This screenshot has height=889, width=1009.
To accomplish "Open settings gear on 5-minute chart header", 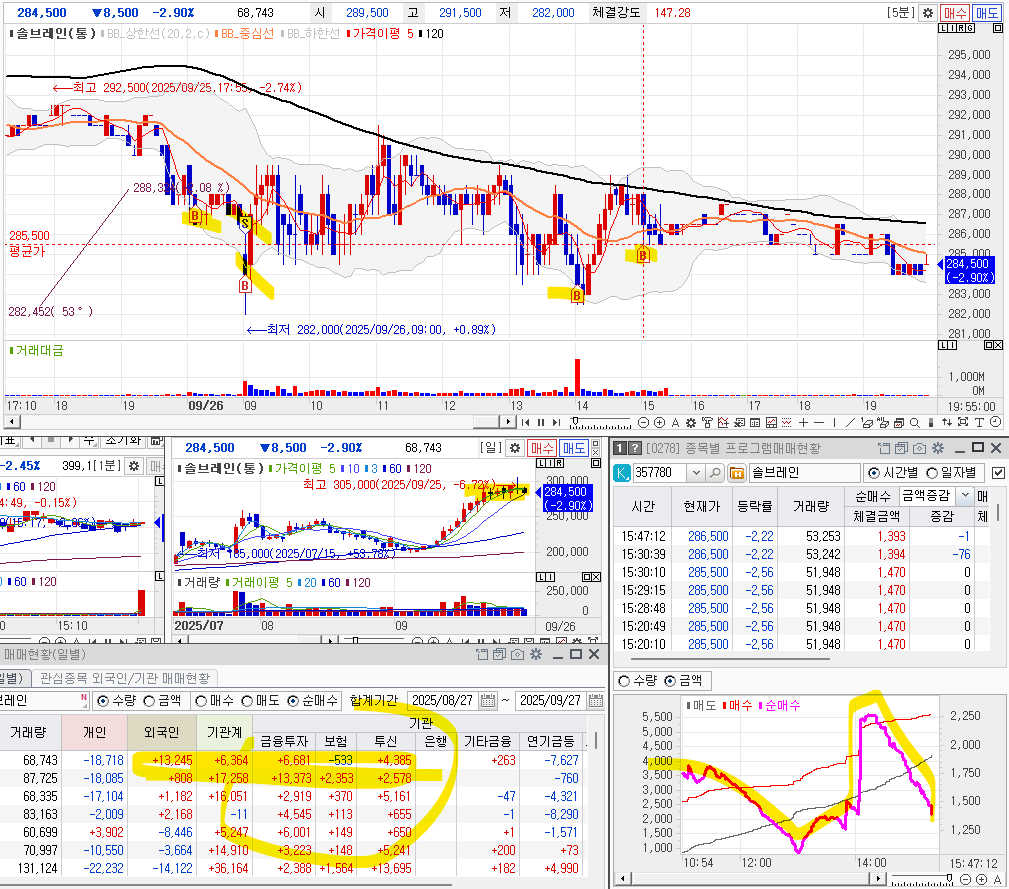I will coord(928,13).
